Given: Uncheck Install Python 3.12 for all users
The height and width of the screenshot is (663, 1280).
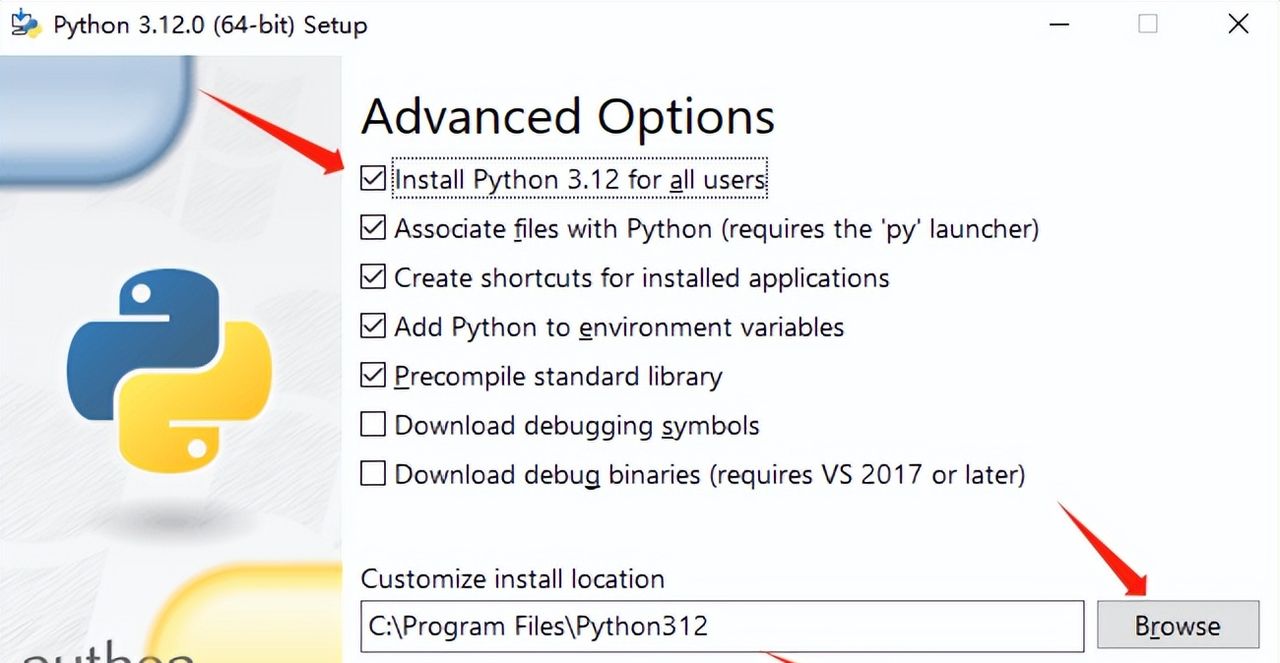Looking at the screenshot, I should coord(373,179).
